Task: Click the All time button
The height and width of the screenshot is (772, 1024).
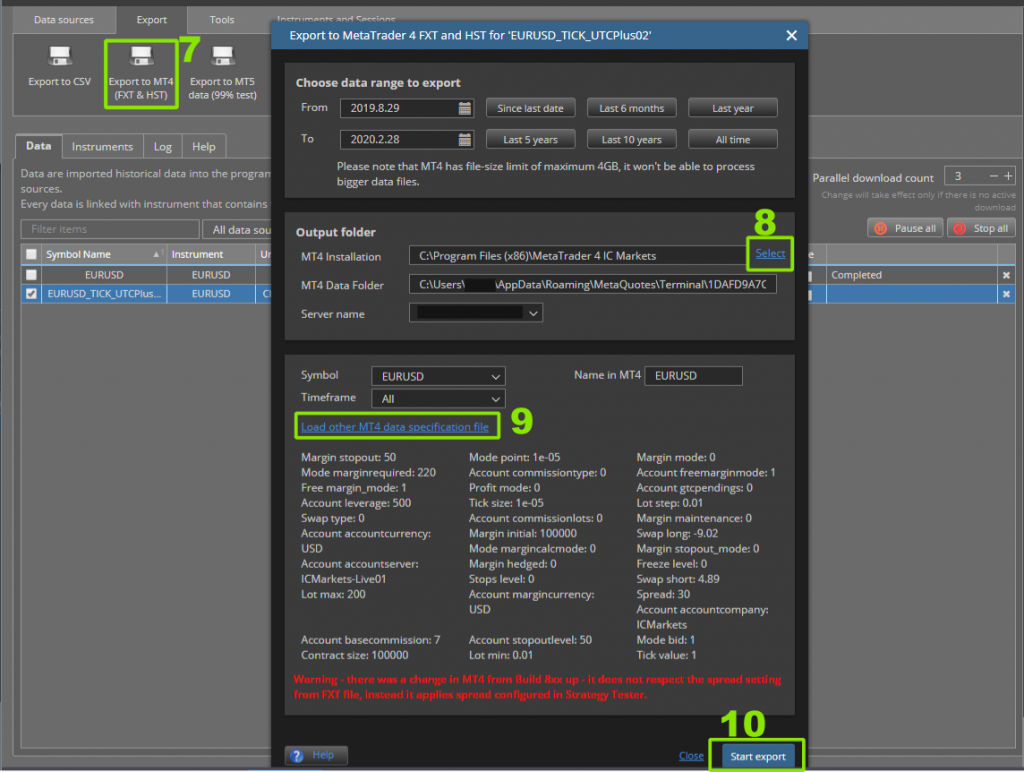Action: tap(733, 139)
